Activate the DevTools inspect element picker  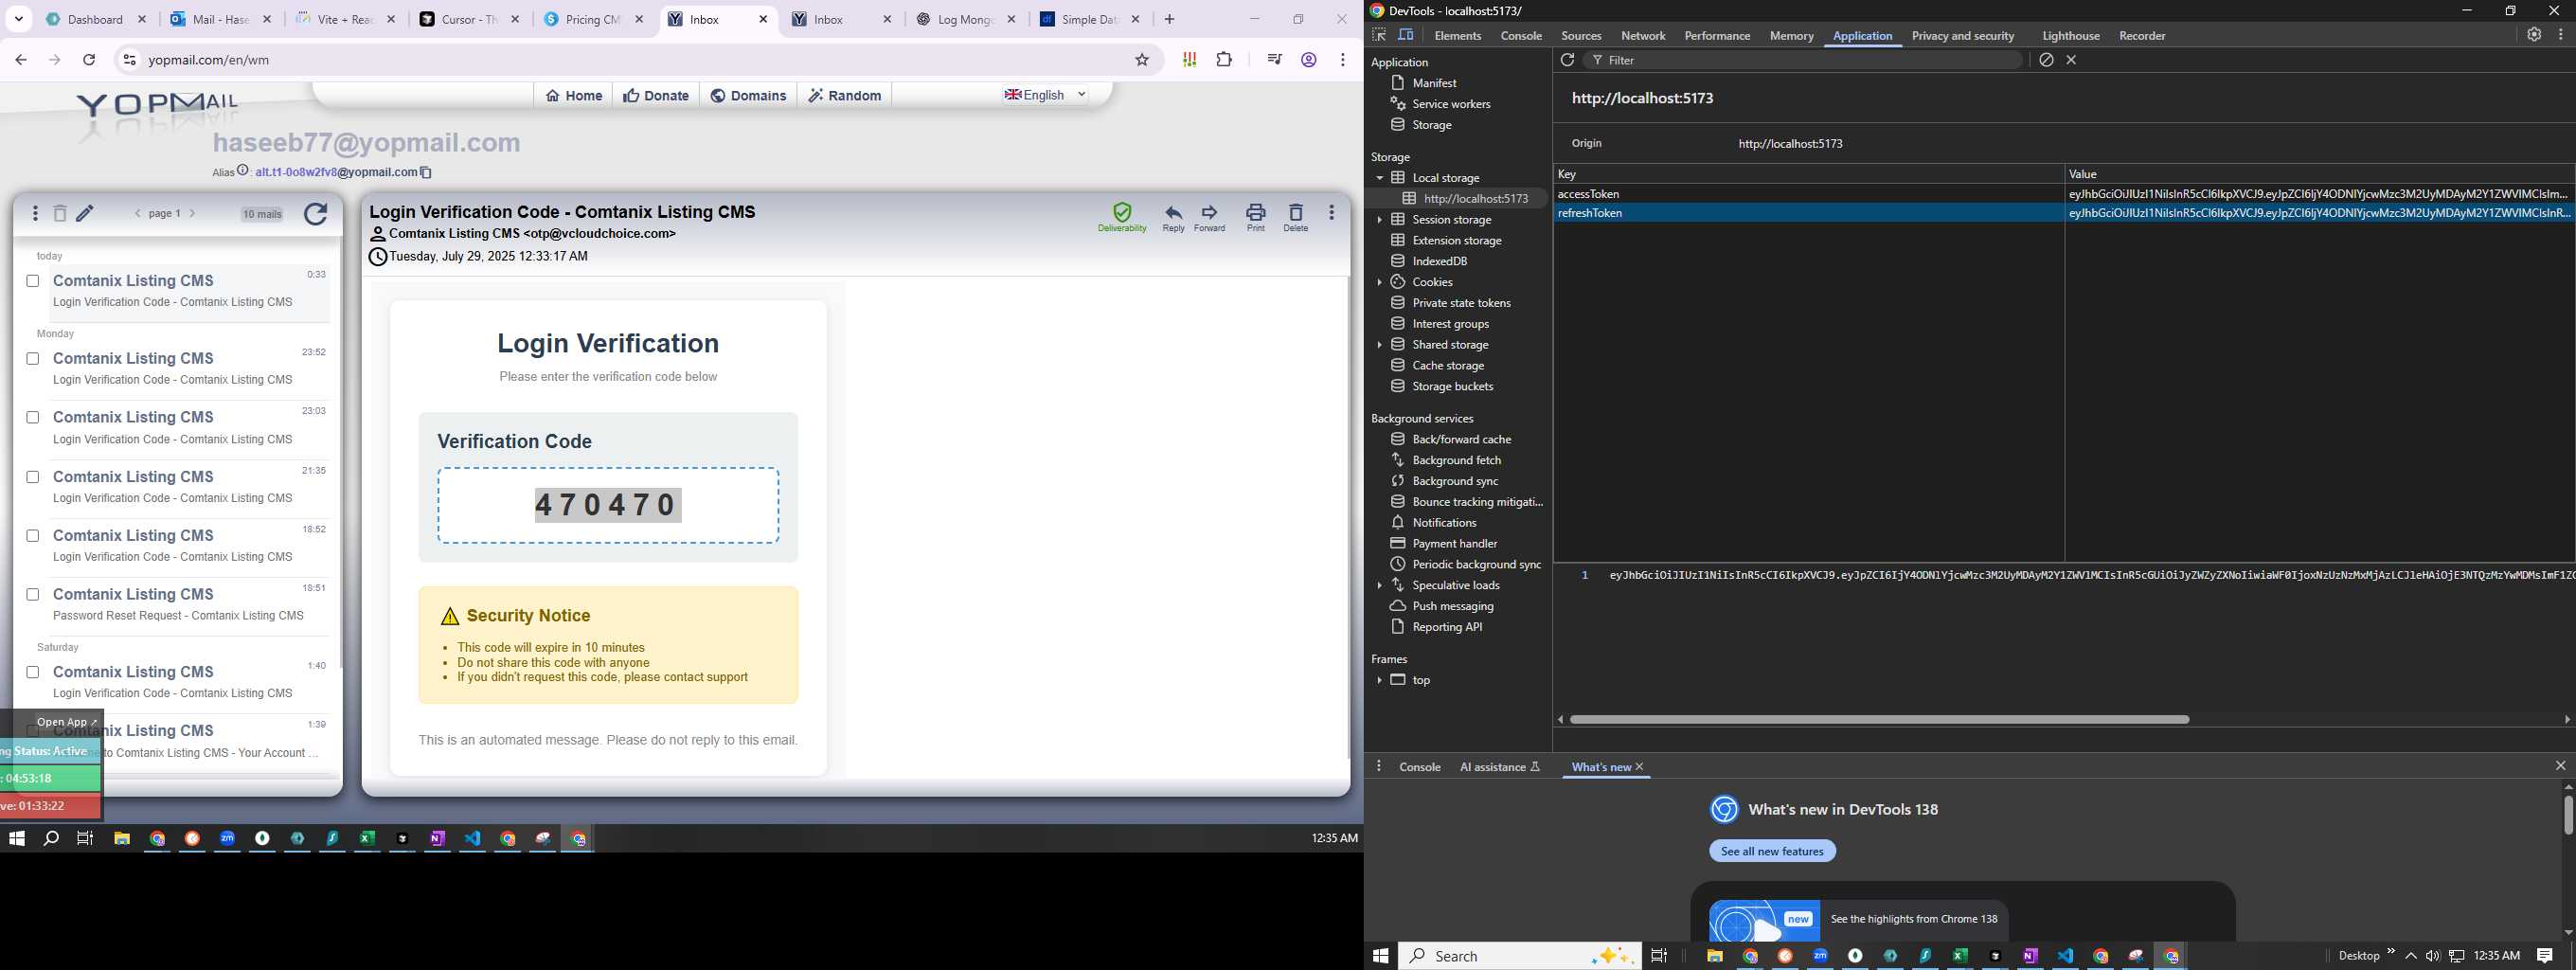(x=1379, y=35)
